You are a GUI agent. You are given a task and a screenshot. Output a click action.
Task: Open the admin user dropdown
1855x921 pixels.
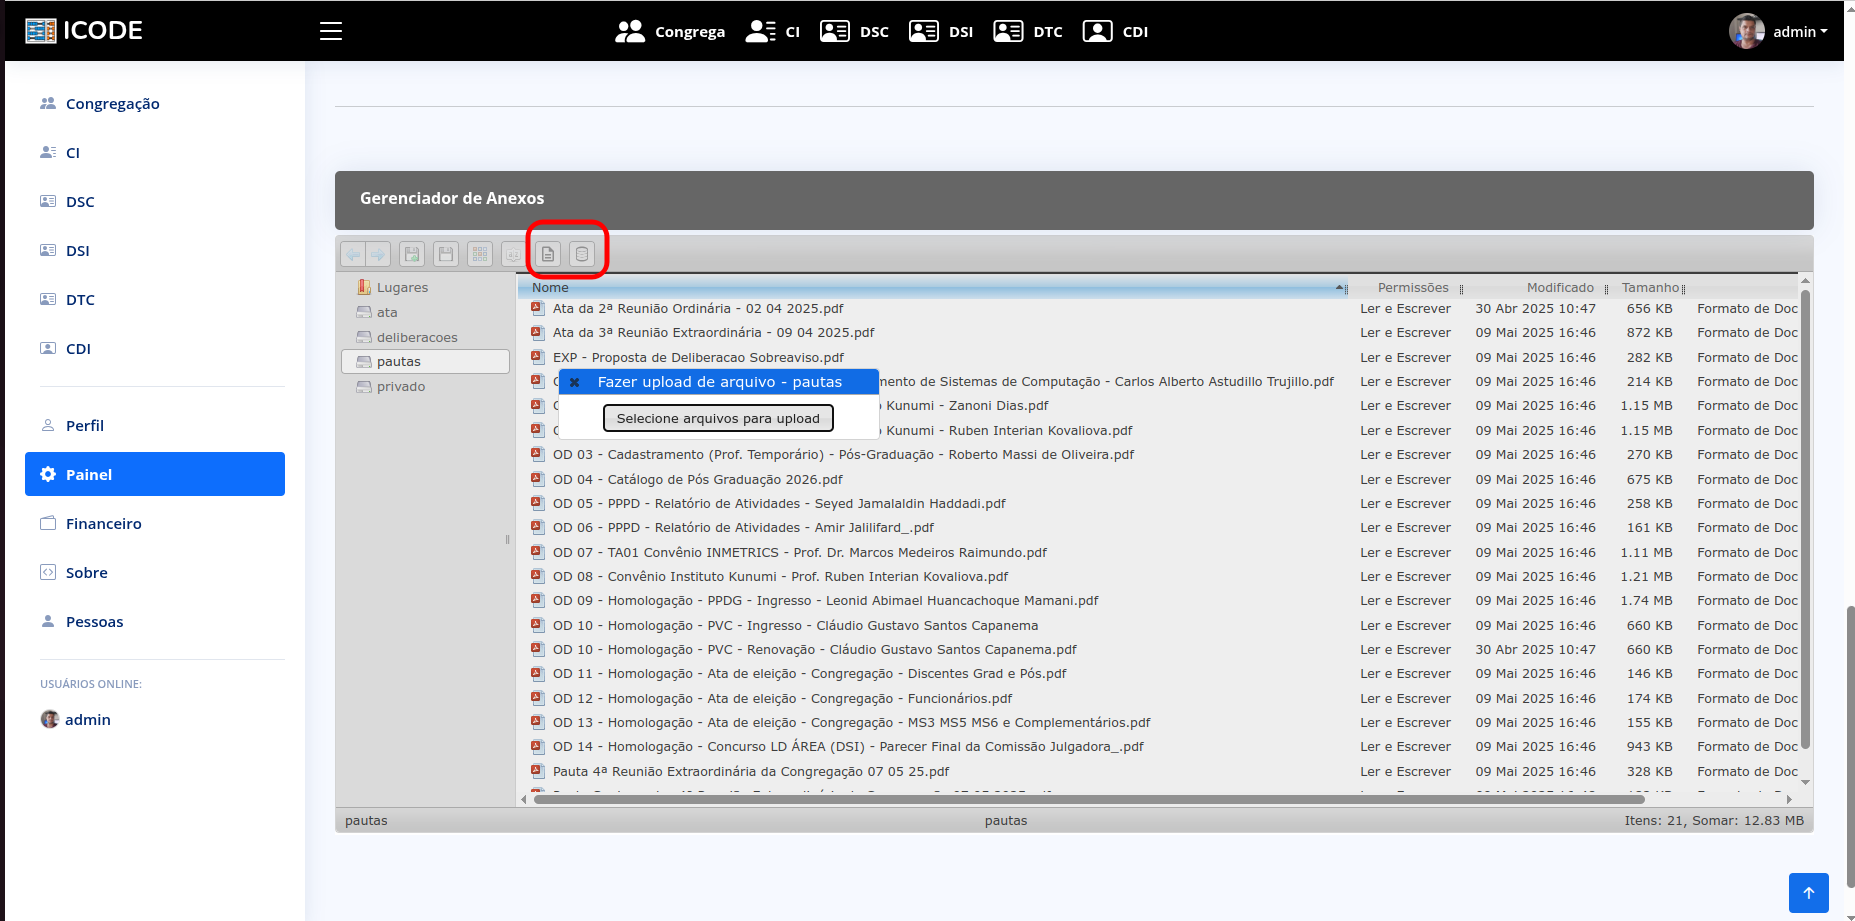[x=1780, y=31]
